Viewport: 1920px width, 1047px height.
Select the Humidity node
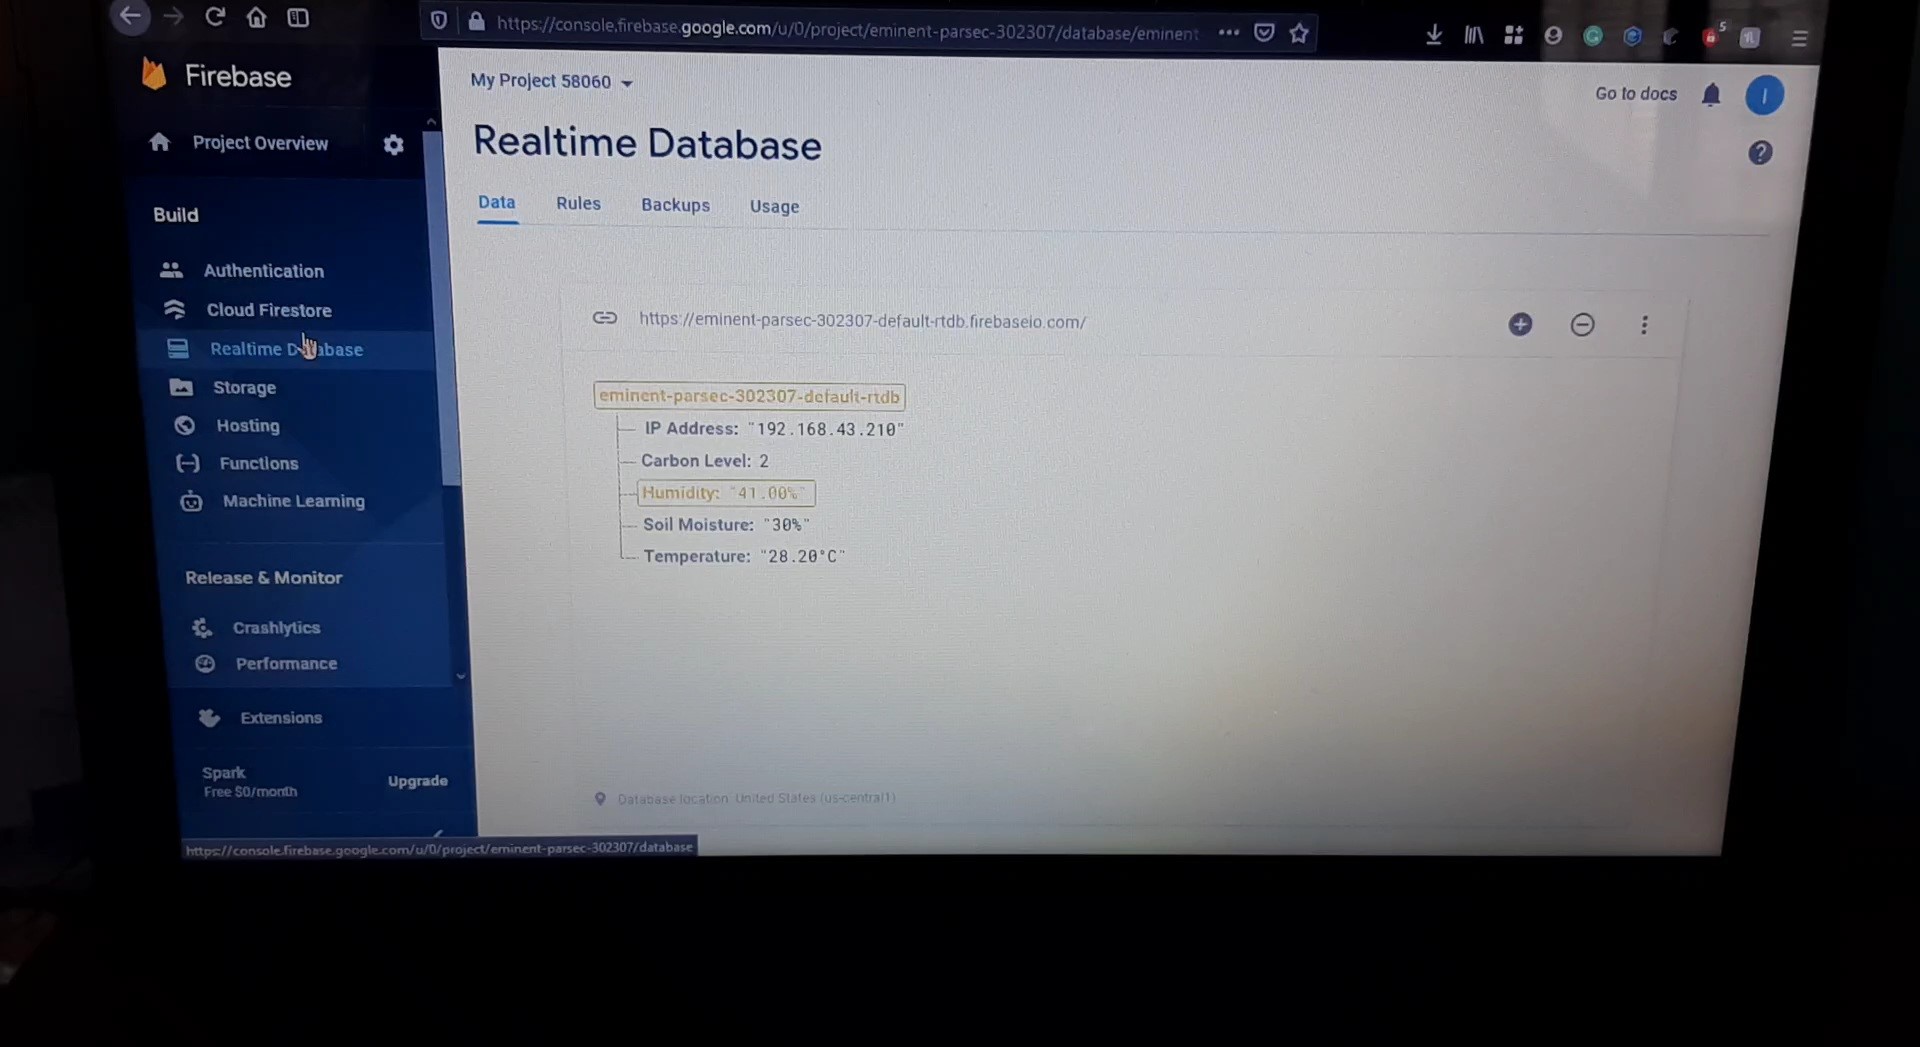726,493
